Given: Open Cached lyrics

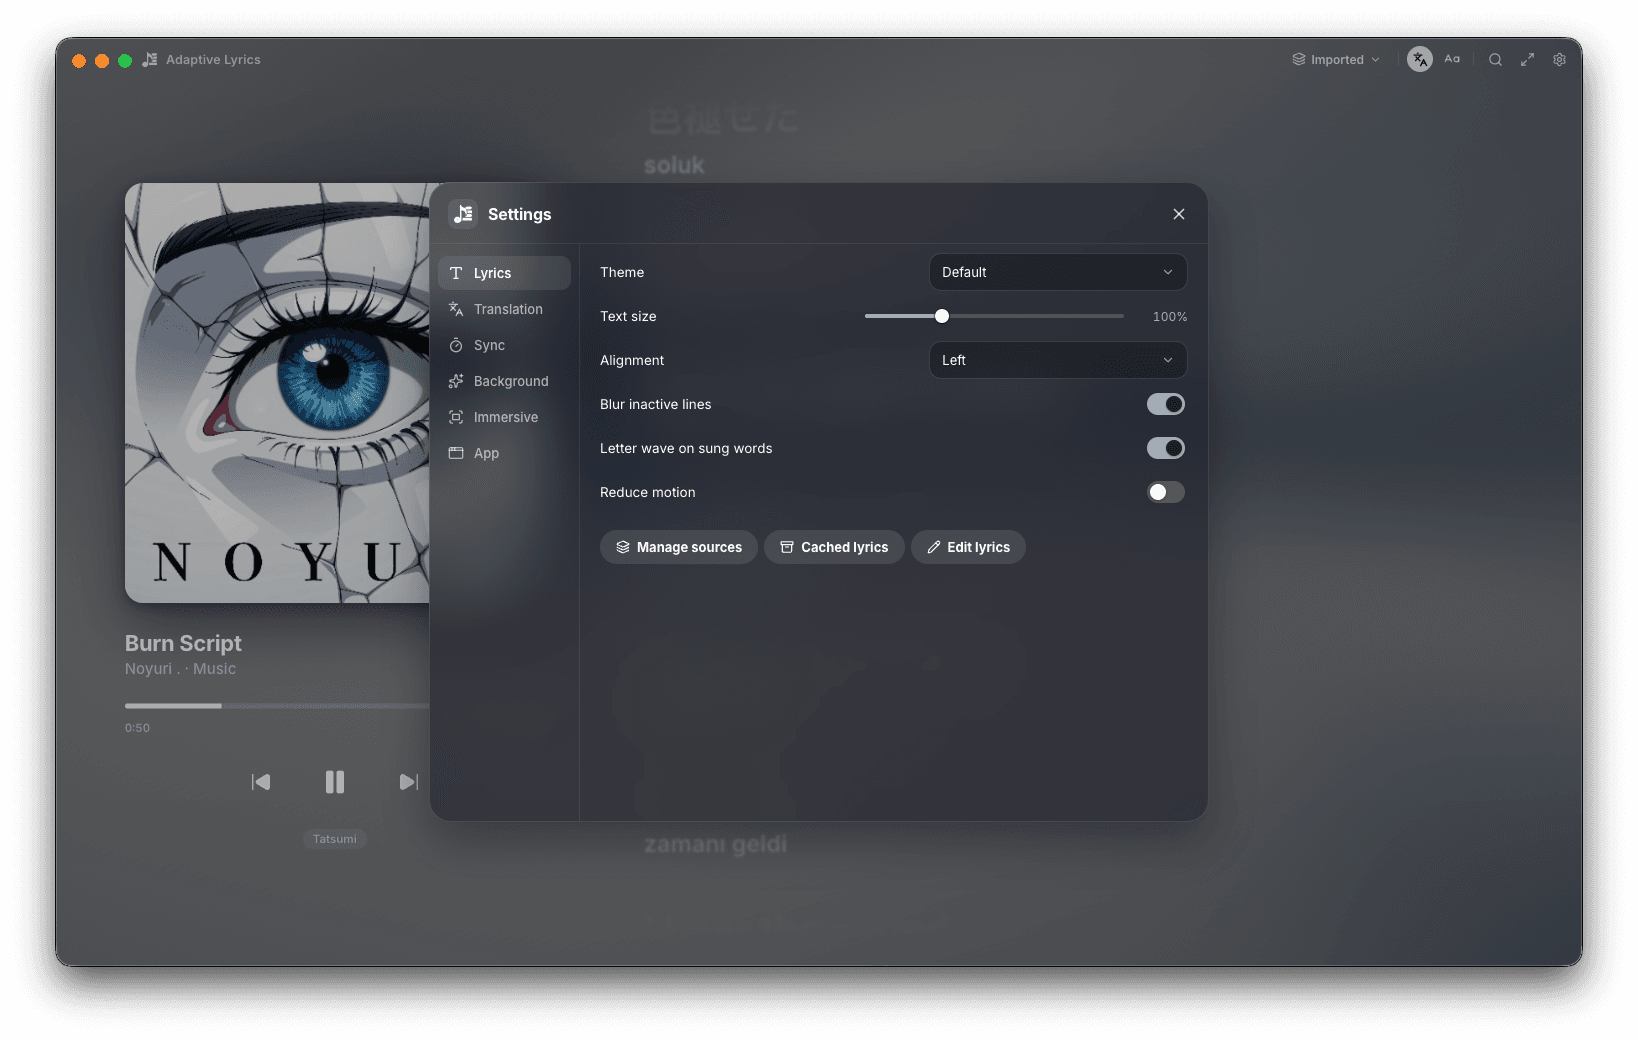Looking at the screenshot, I should tap(834, 547).
